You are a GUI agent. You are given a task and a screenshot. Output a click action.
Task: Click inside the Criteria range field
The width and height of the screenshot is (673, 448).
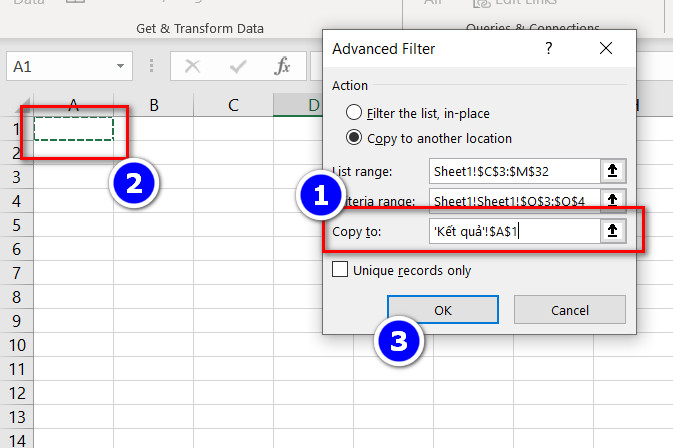point(513,201)
